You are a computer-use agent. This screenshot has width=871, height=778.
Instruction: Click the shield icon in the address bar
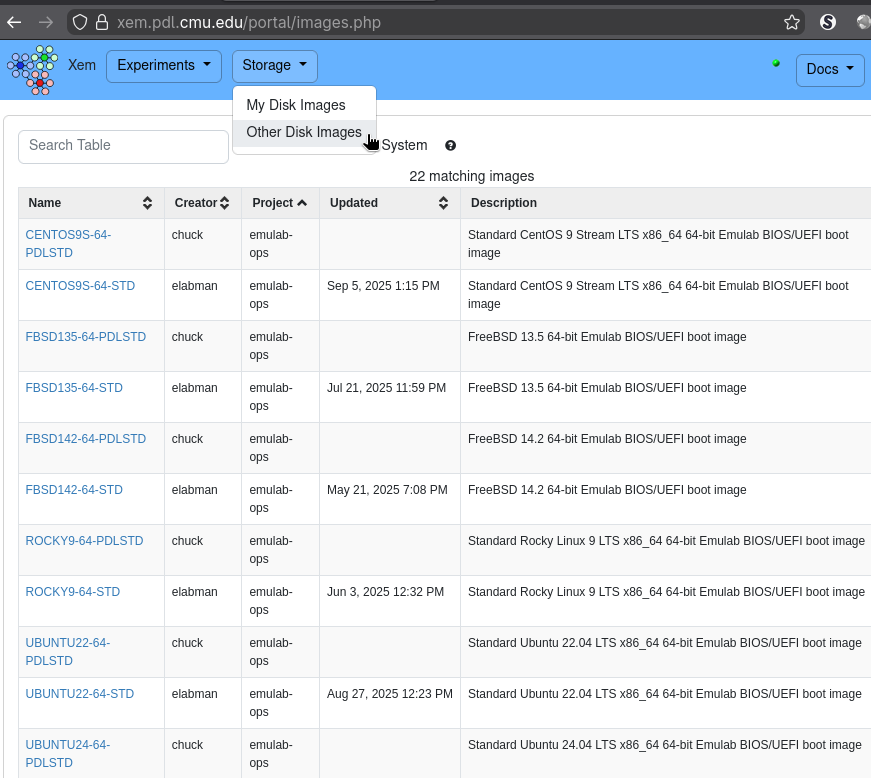pyautogui.click(x=80, y=22)
